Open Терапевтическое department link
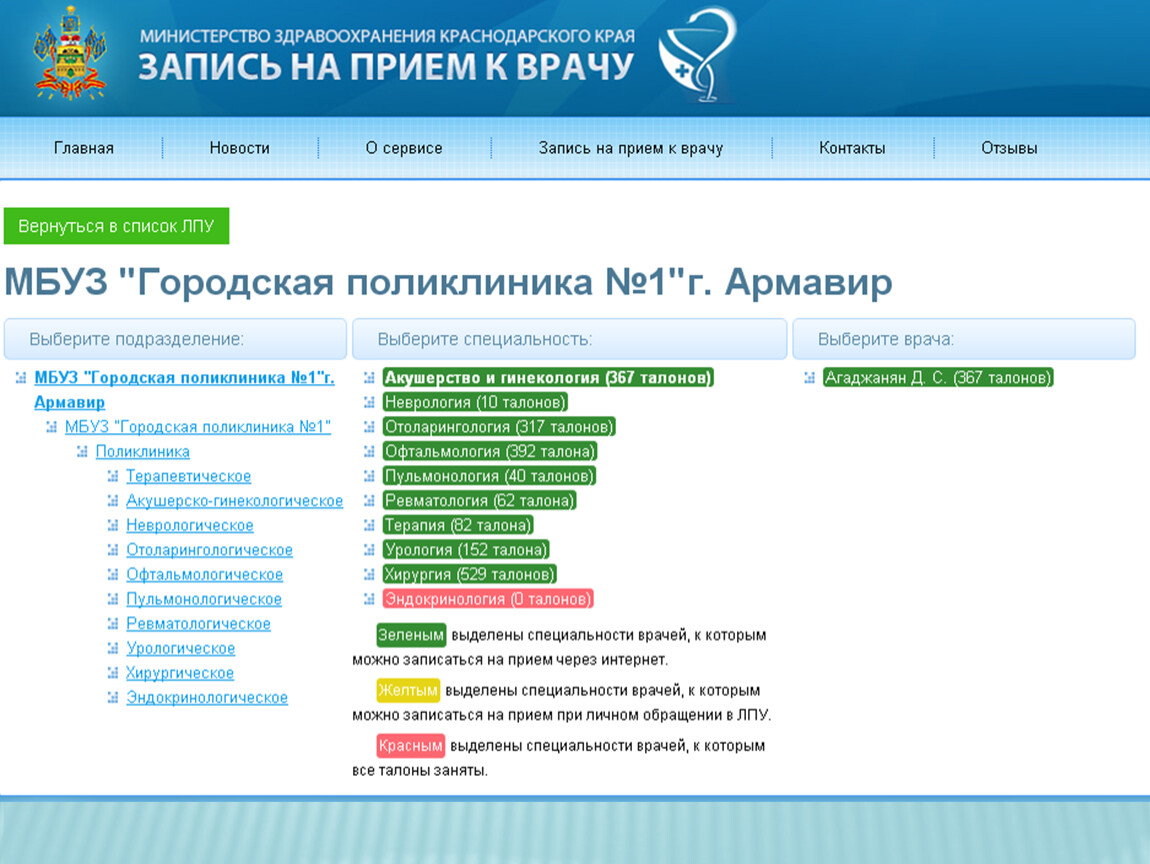Image resolution: width=1150 pixels, height=864 pixels. point(188,476)
